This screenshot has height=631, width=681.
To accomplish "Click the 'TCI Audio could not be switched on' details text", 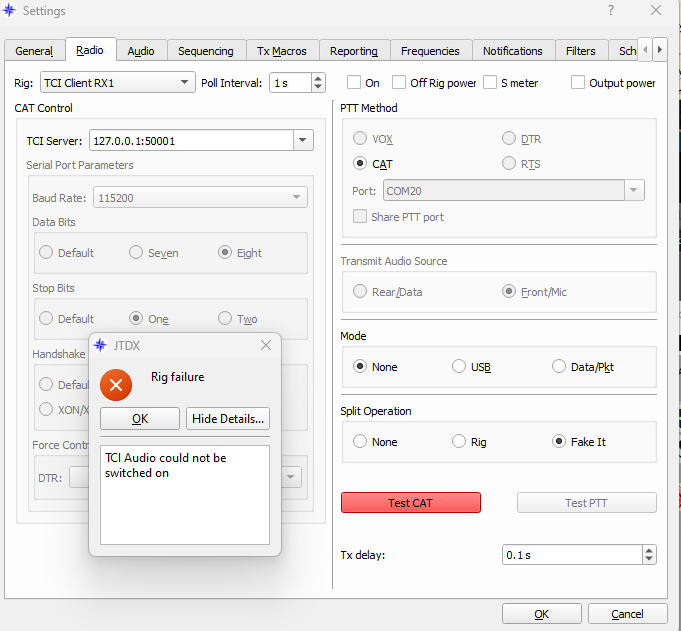I will pos(165,465).
